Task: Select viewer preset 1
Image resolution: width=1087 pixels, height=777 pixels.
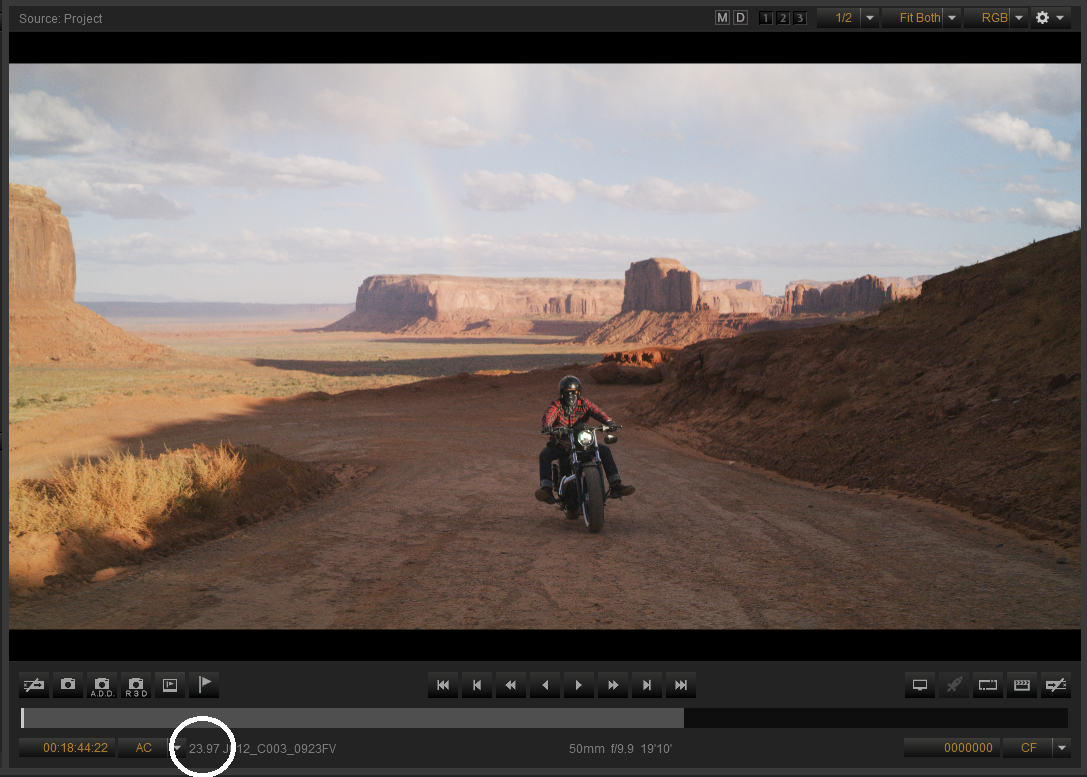Action: (x=765, y=18)
